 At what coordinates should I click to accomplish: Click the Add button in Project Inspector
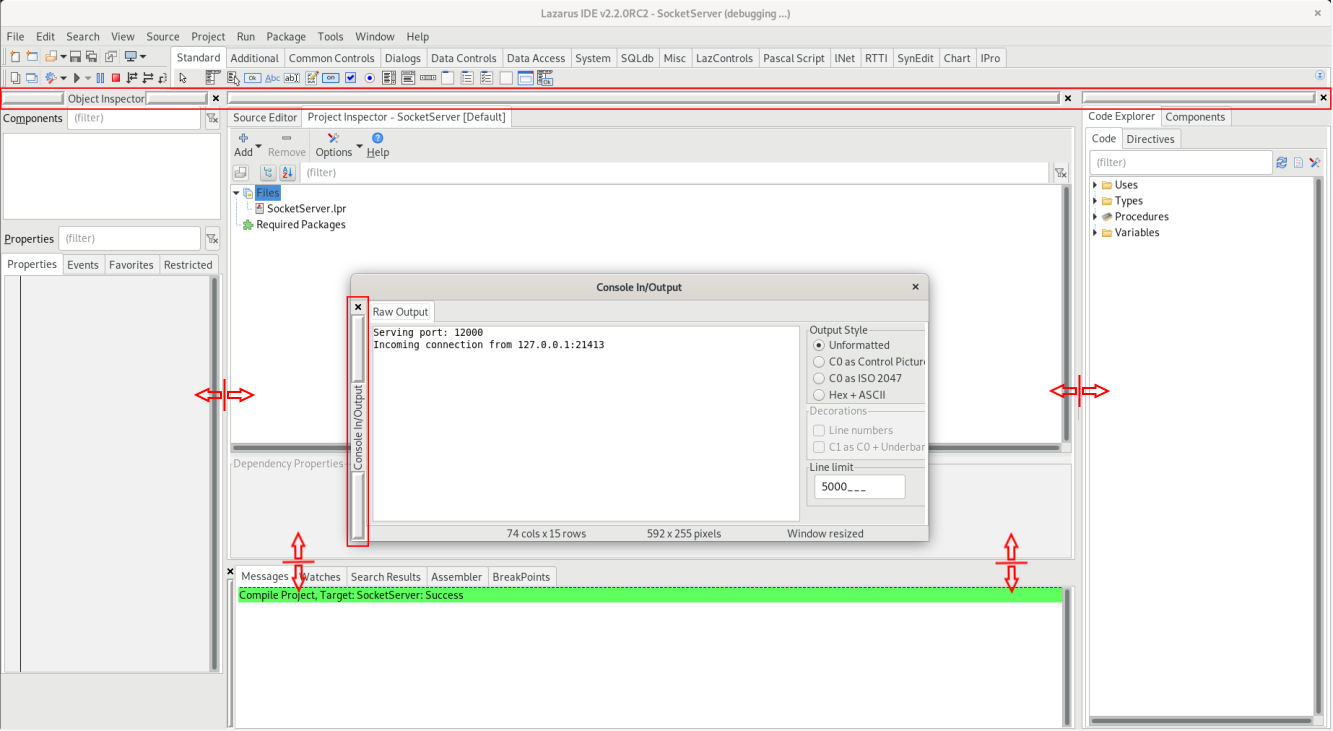tap(243, 145)
